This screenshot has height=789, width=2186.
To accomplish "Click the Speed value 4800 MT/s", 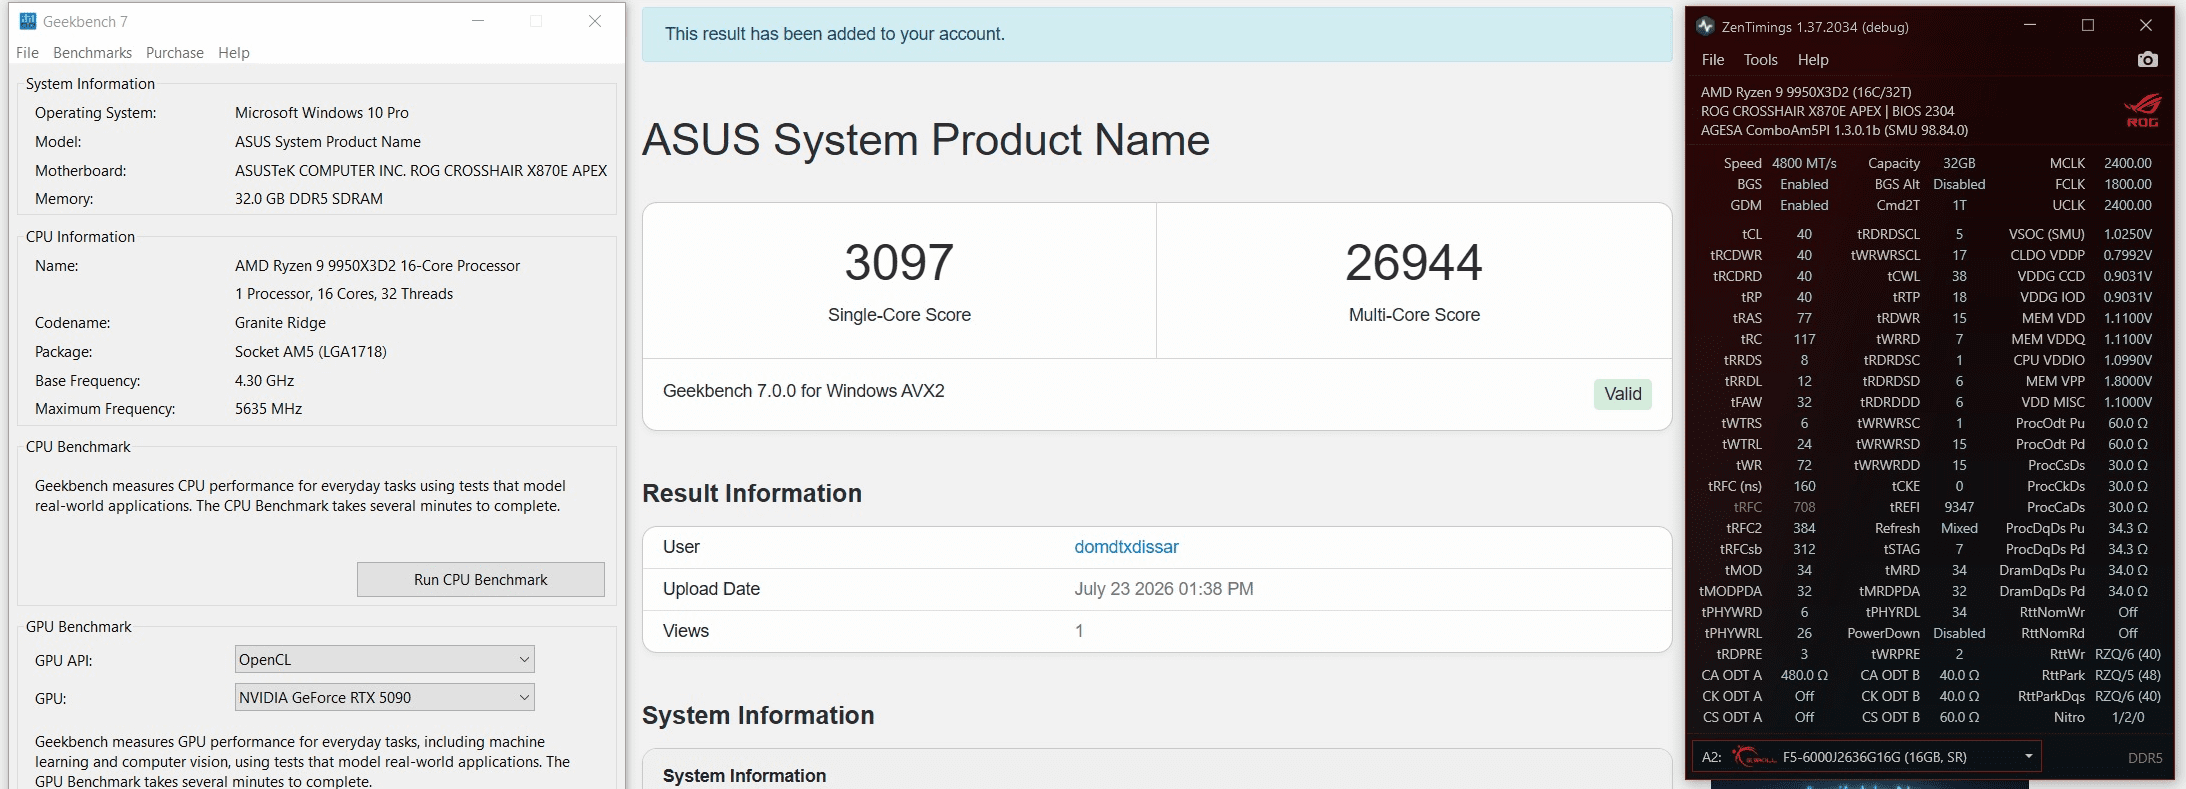I will 1804,163.
